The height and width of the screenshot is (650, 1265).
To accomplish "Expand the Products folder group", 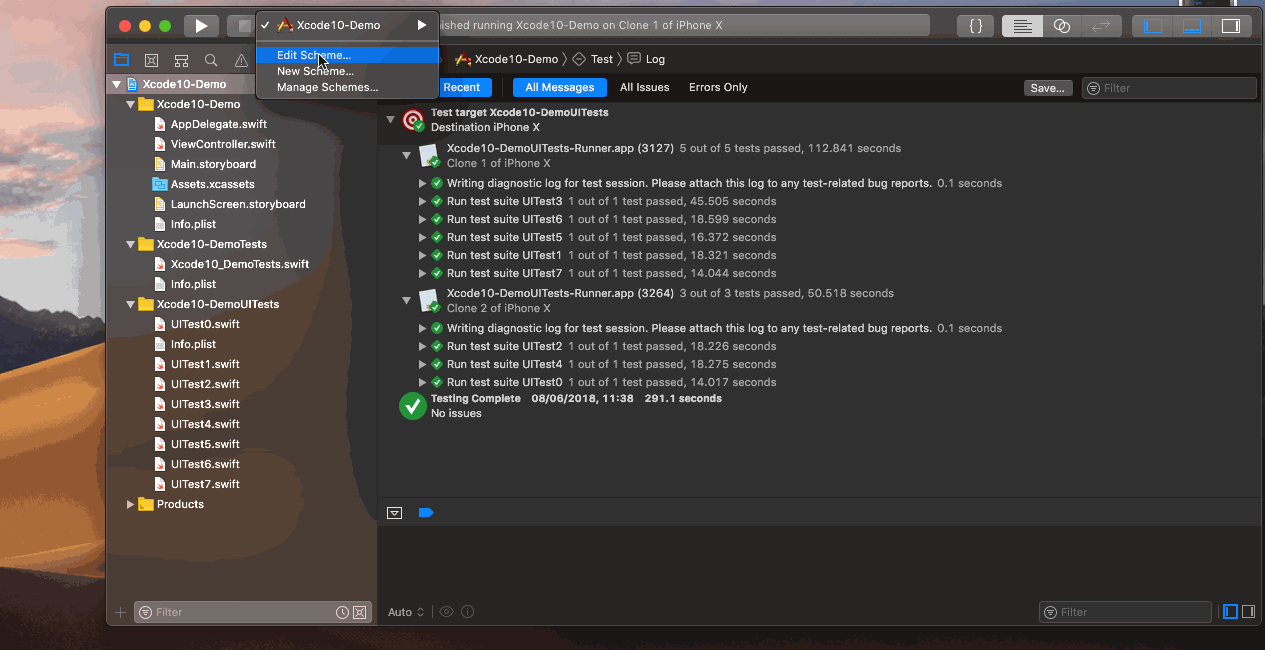I will click(x=130, y=504).
